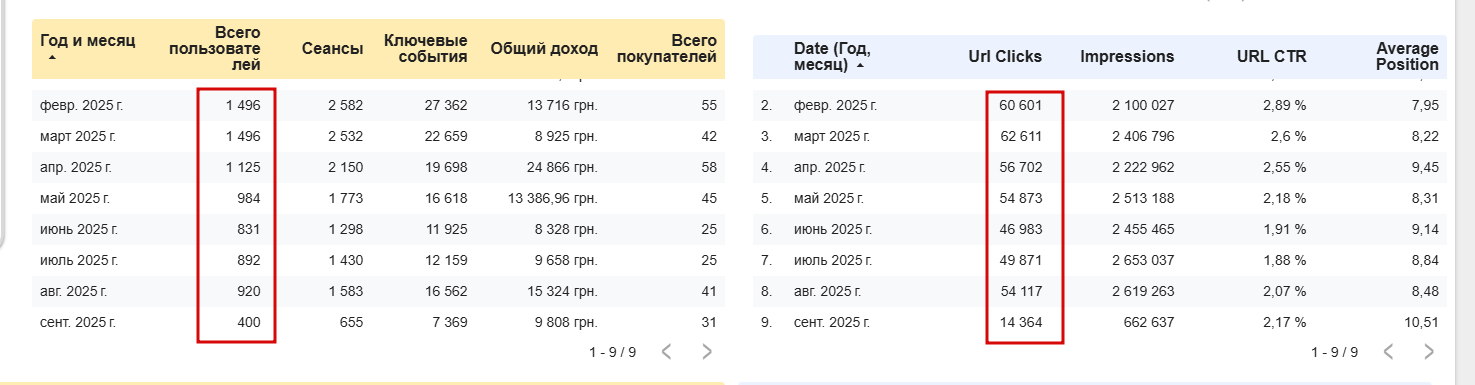
Task: Toggle sort arrow under Год и месяц
Action: click(52, 59)
